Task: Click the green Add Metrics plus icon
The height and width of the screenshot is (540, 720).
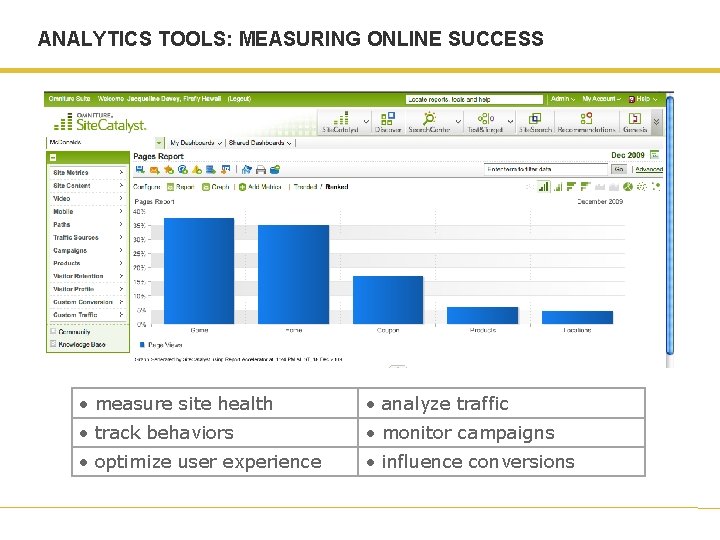Action: pos(242,187)
